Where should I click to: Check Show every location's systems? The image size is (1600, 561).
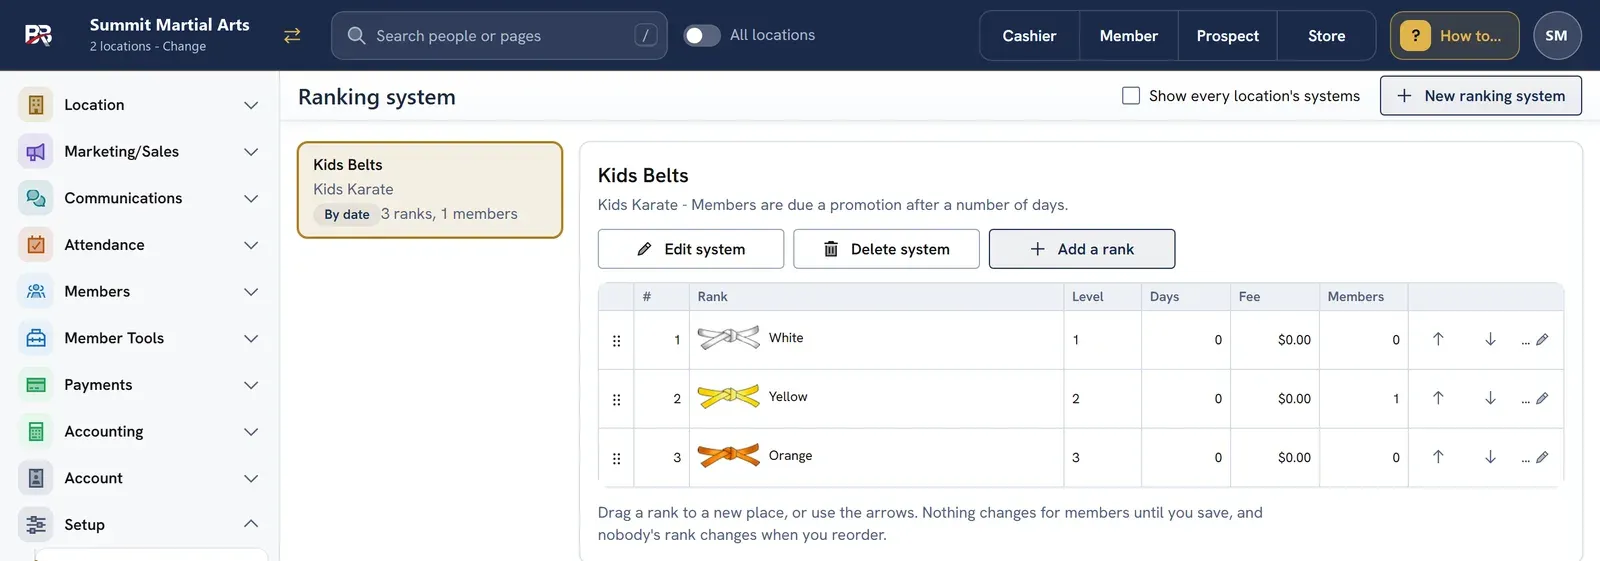(x=1131, y=96)
